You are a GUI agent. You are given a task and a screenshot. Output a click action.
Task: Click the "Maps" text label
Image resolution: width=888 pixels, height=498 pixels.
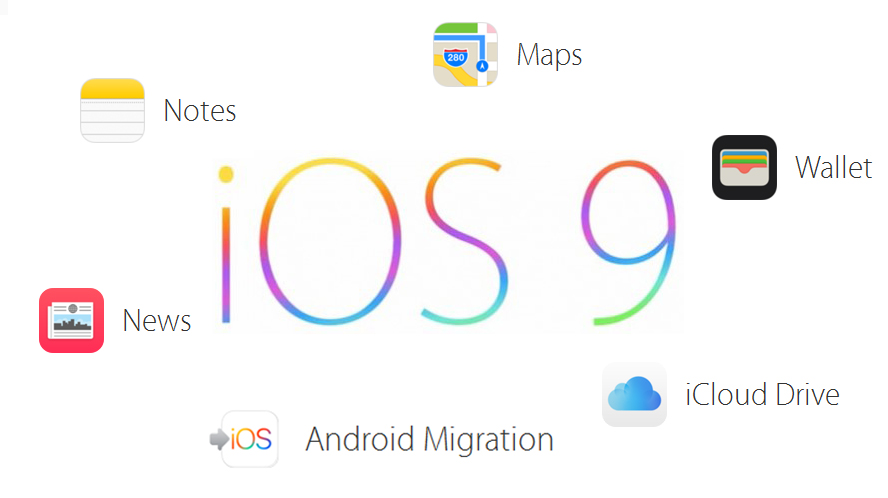pos(549,56)
